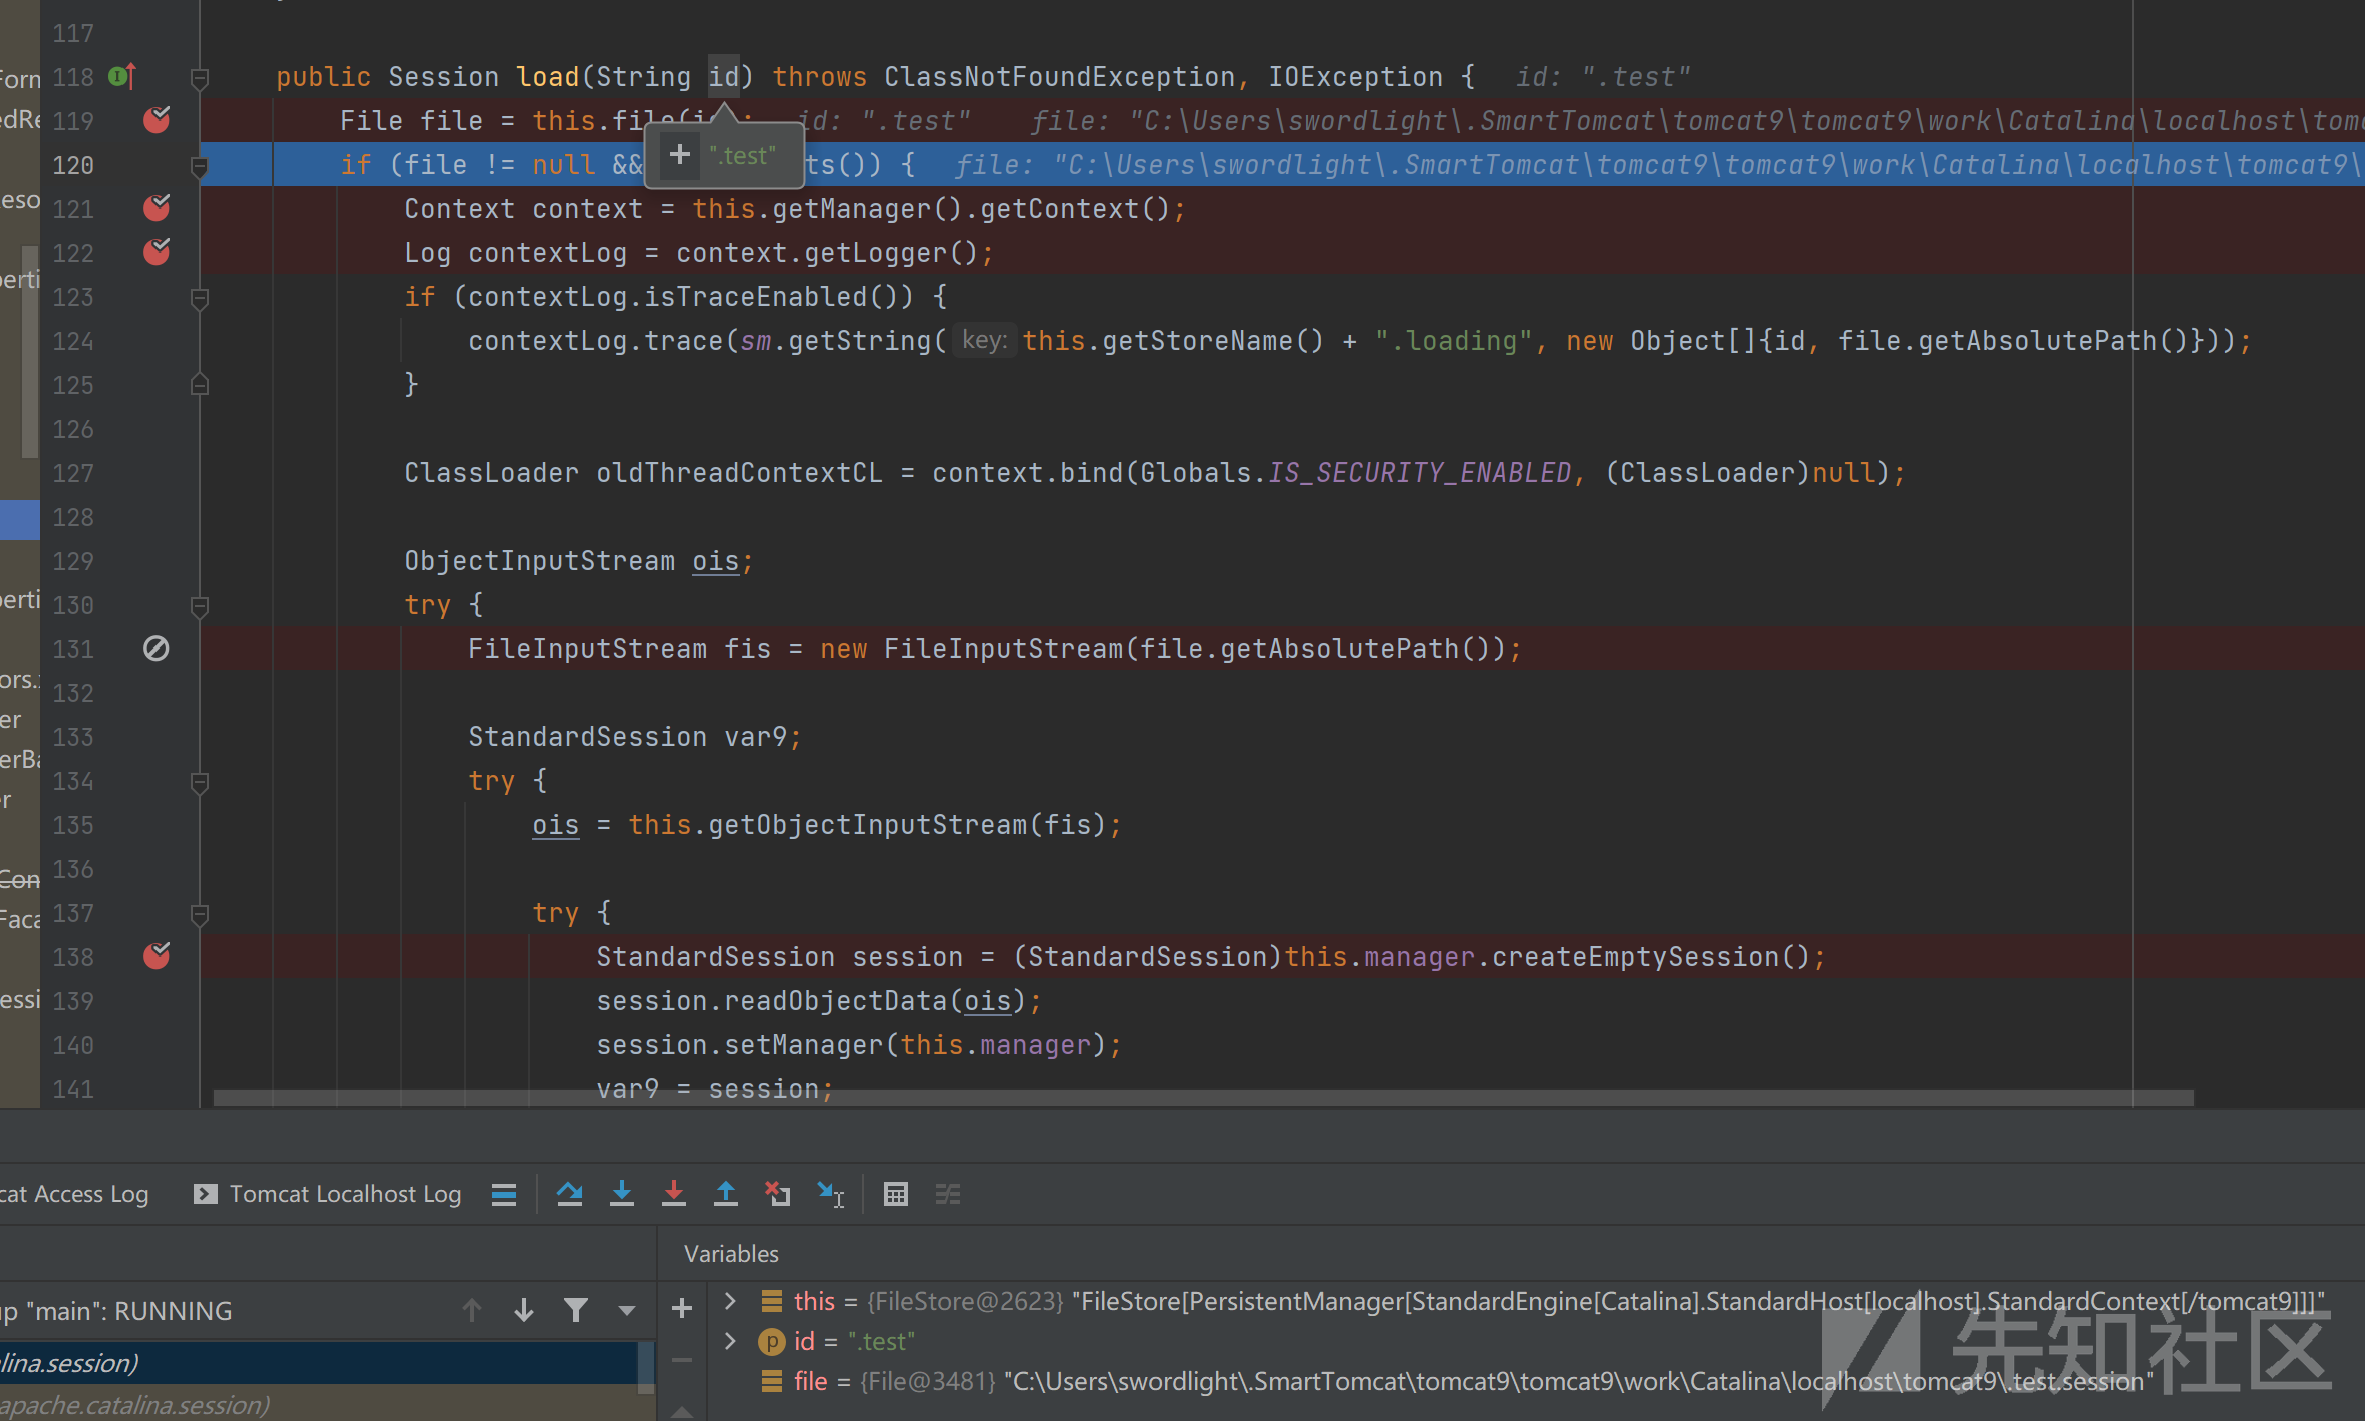Click the variables panel scroll-up arrow
The image size is (2365, 1421).
click(x=682, y=1411)
